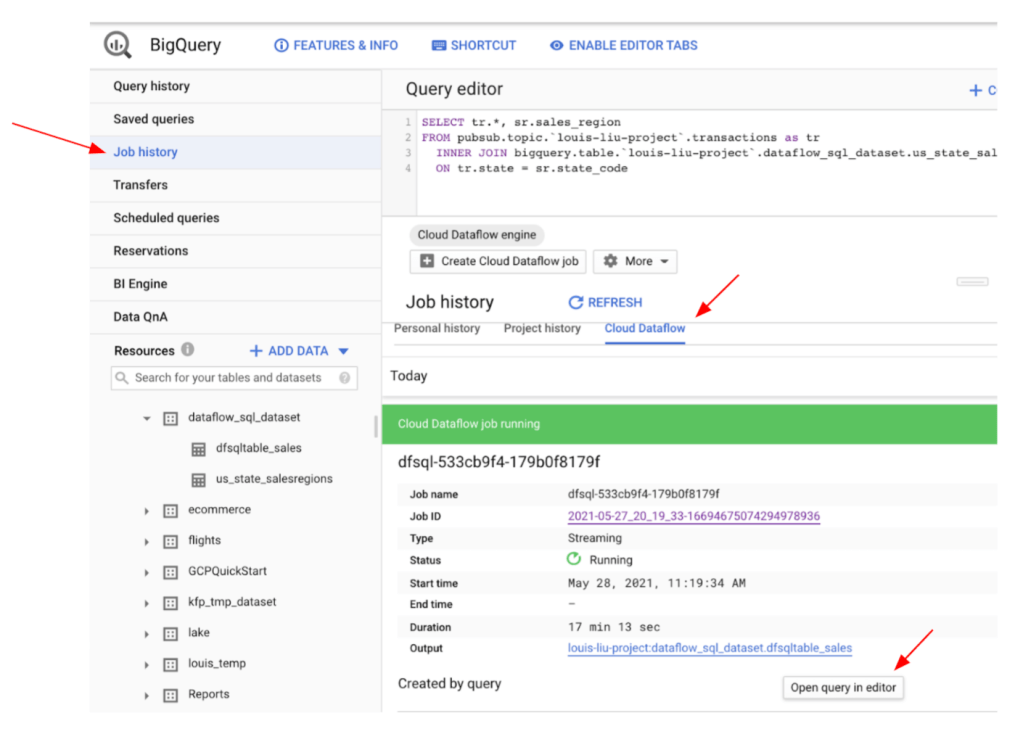1023x734 pixels.
Task: Expand the ecommerce dataset
Action: click(147, 511)
